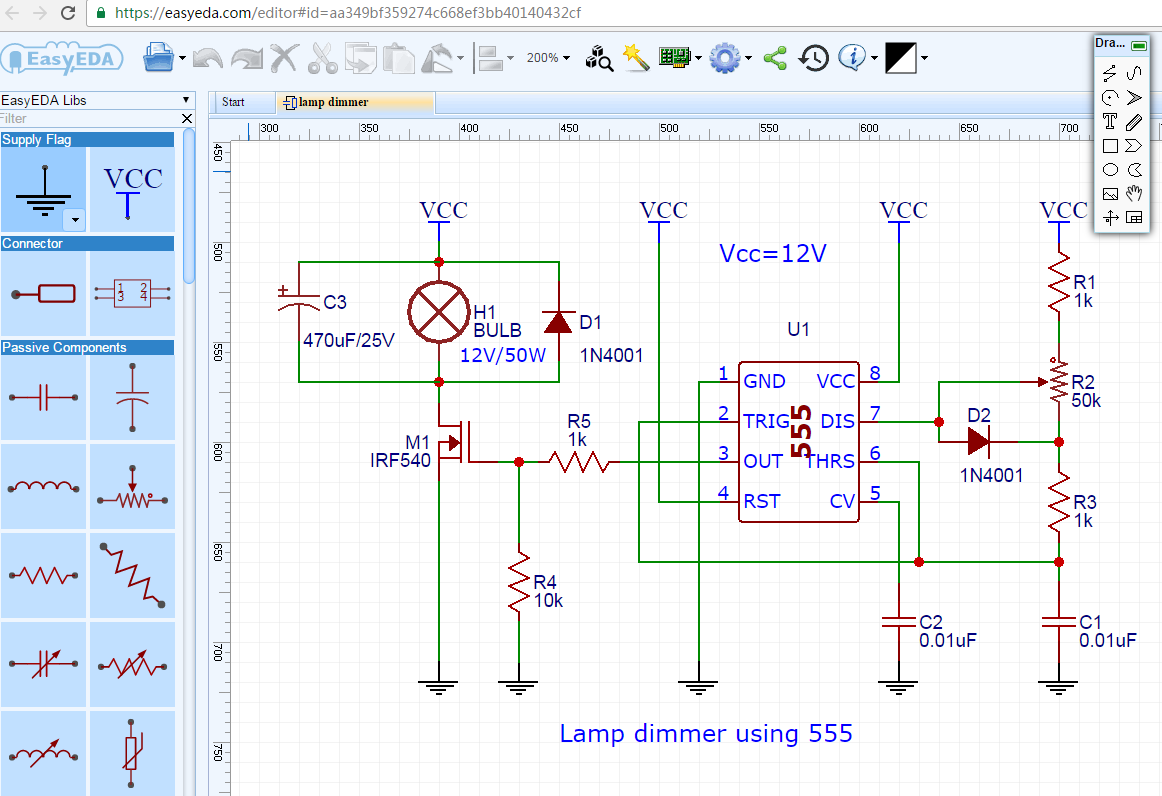Click the Delete X icon
The image size is (1162, 796).
(284, 58)
